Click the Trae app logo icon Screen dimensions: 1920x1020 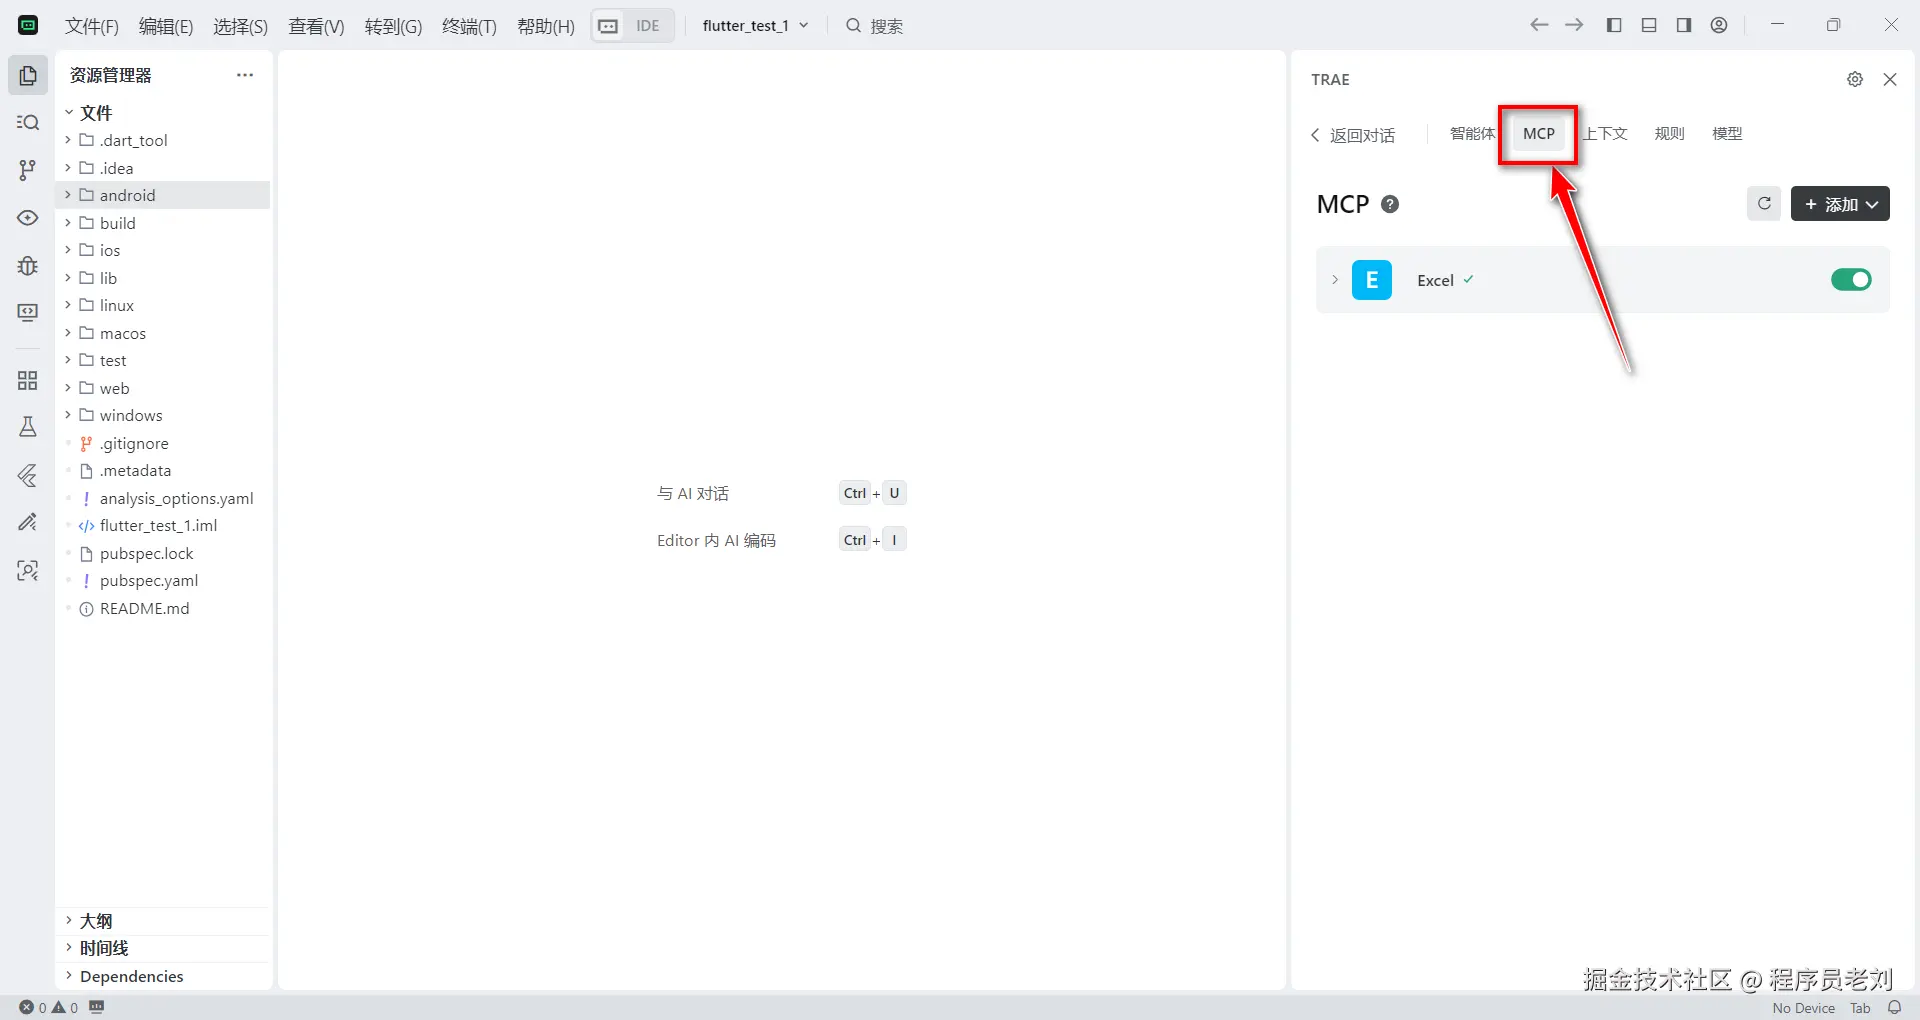point(29,26)
